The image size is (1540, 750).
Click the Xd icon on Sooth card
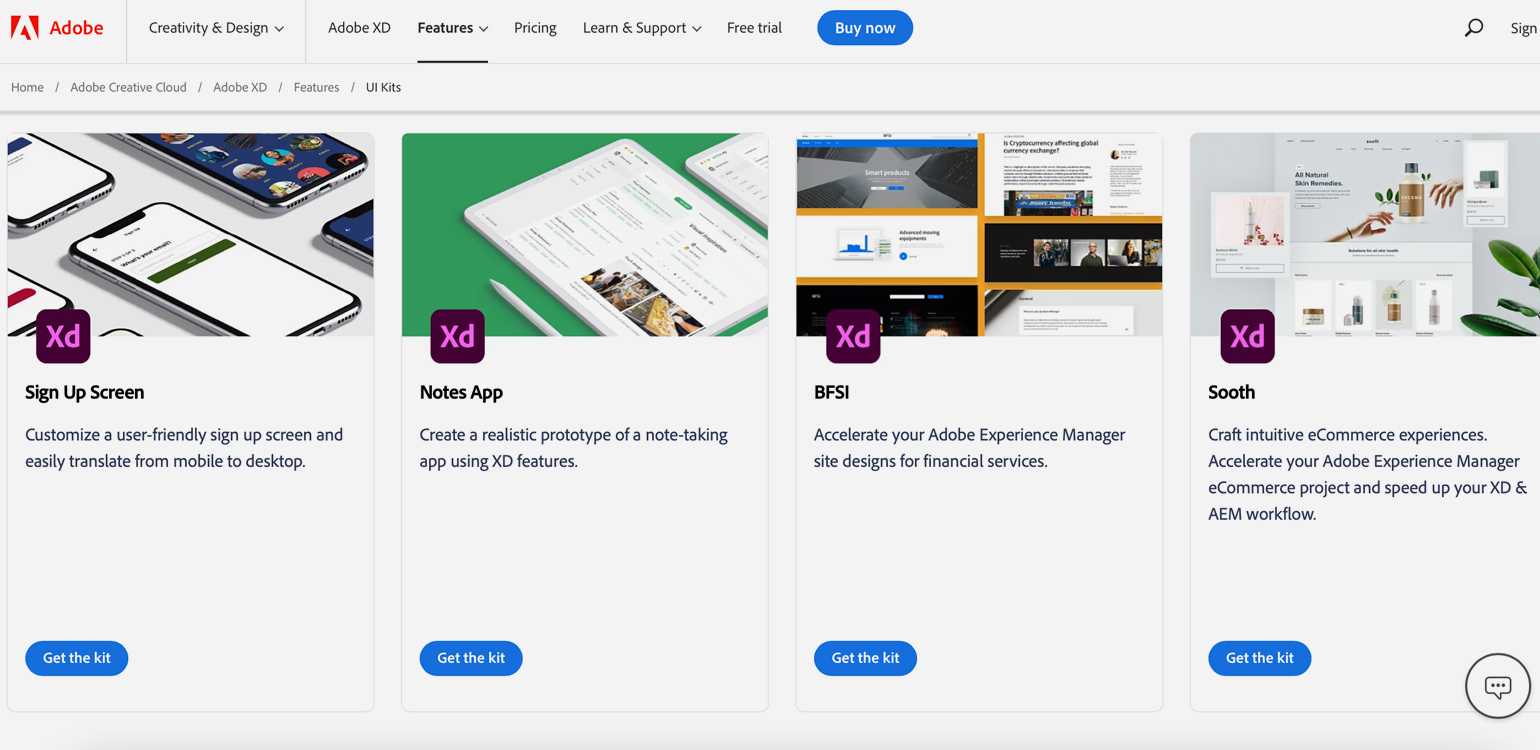point(1247,336)
